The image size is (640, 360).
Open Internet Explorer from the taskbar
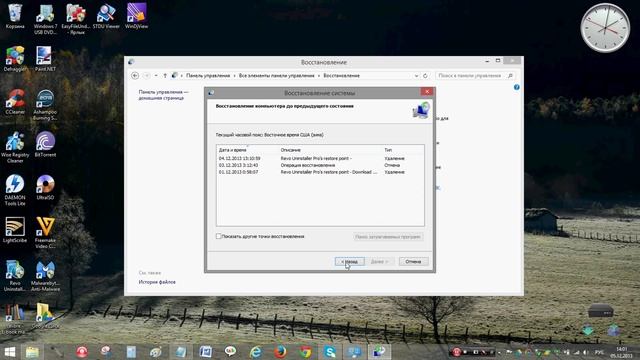point(256,352)
